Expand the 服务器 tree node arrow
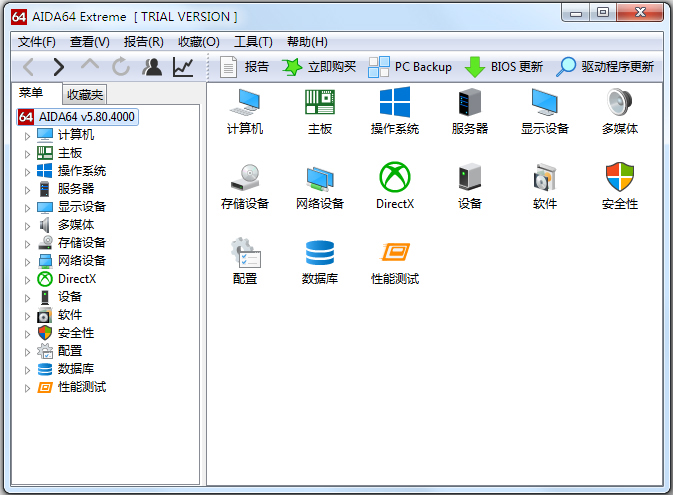 pos(27,190)
